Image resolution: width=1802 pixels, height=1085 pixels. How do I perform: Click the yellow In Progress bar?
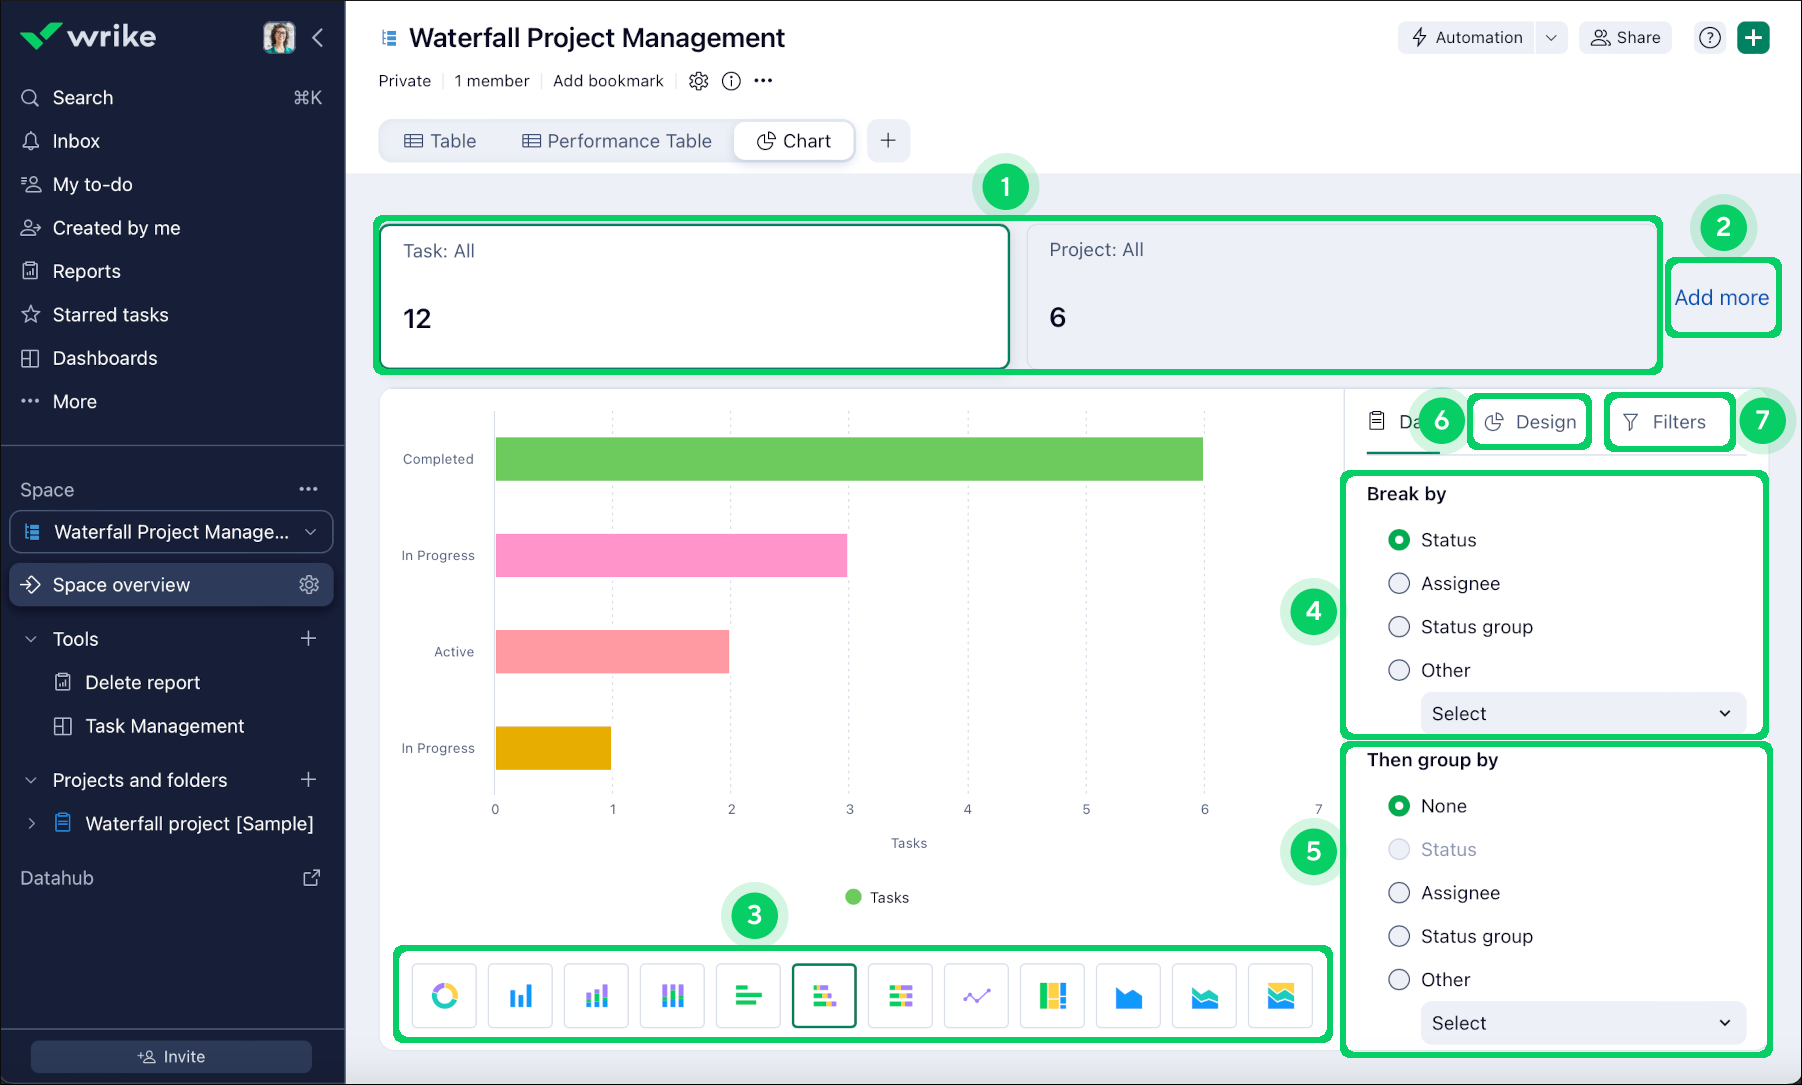[x=553, y=748]
